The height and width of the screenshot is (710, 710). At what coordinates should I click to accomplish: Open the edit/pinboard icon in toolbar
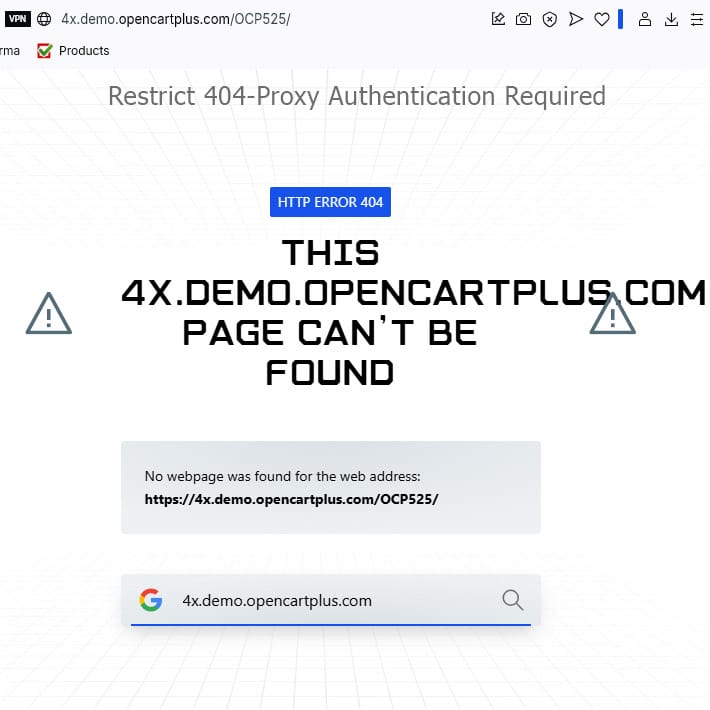(x=498, y=19)
